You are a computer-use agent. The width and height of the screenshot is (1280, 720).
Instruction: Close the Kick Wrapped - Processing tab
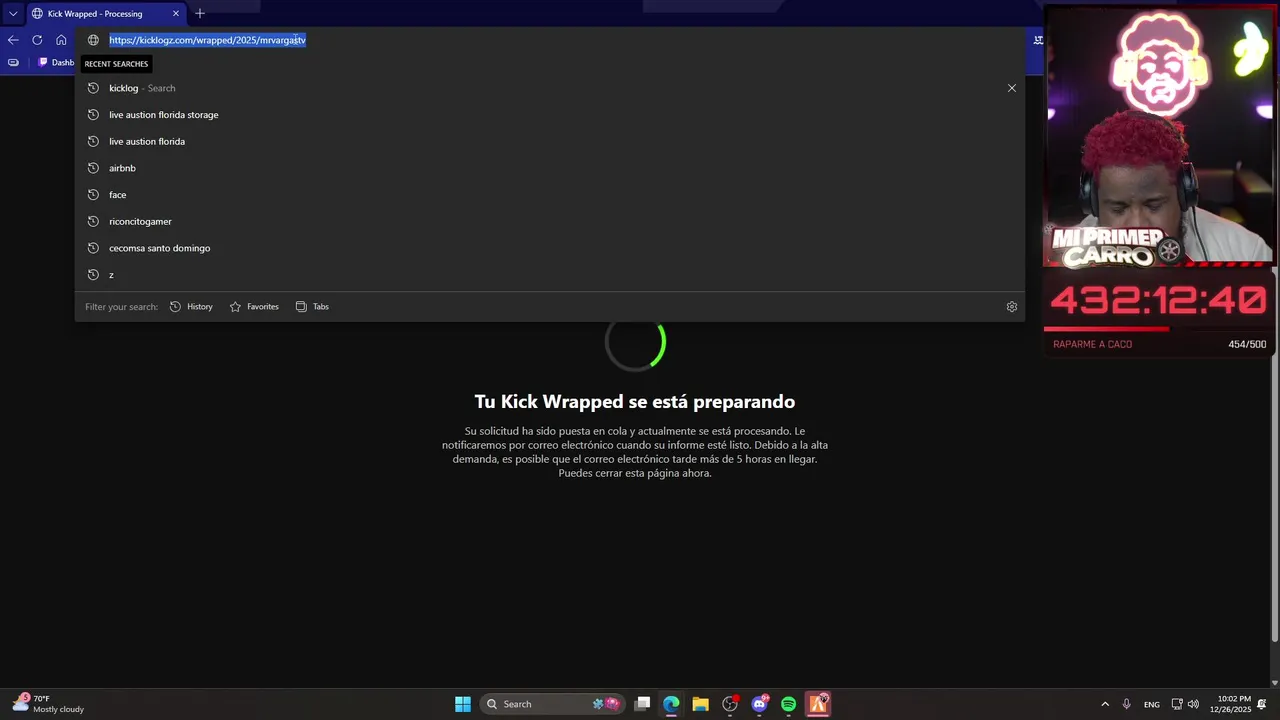[x=176, y=13]
